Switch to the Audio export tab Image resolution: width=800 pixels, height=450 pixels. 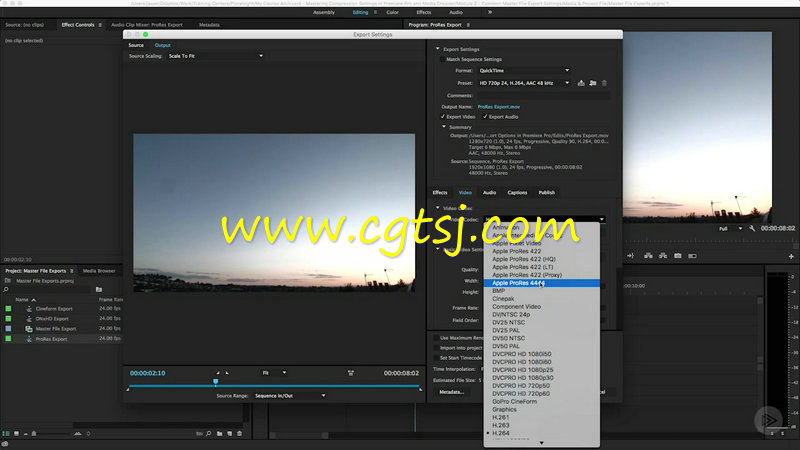tap(489, 193)
